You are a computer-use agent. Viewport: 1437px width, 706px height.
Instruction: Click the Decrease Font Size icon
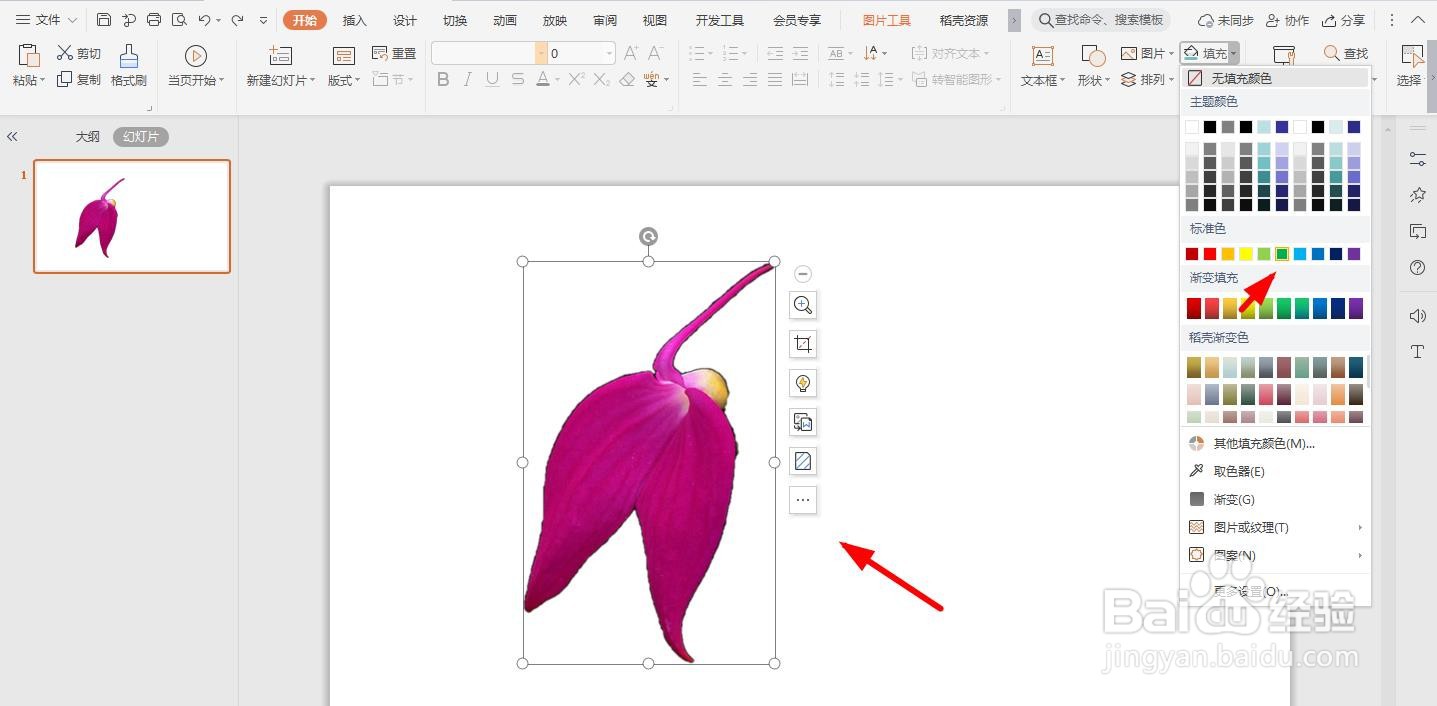coord(657,53)
